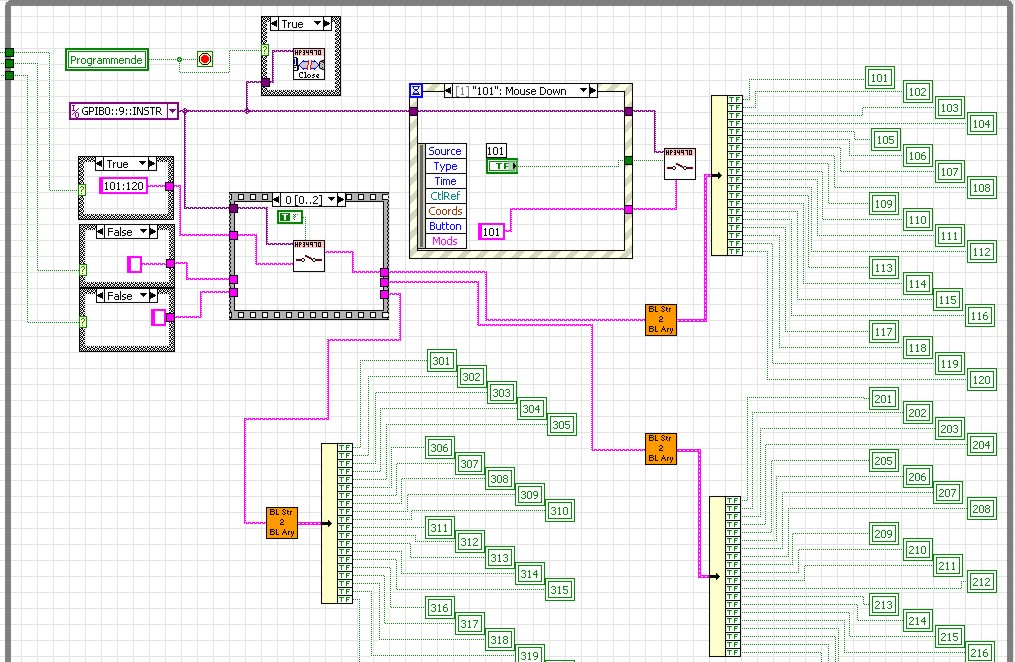Click boolean indicator terminal 311
Screen dimensions: 1015x662
point(440,528)
